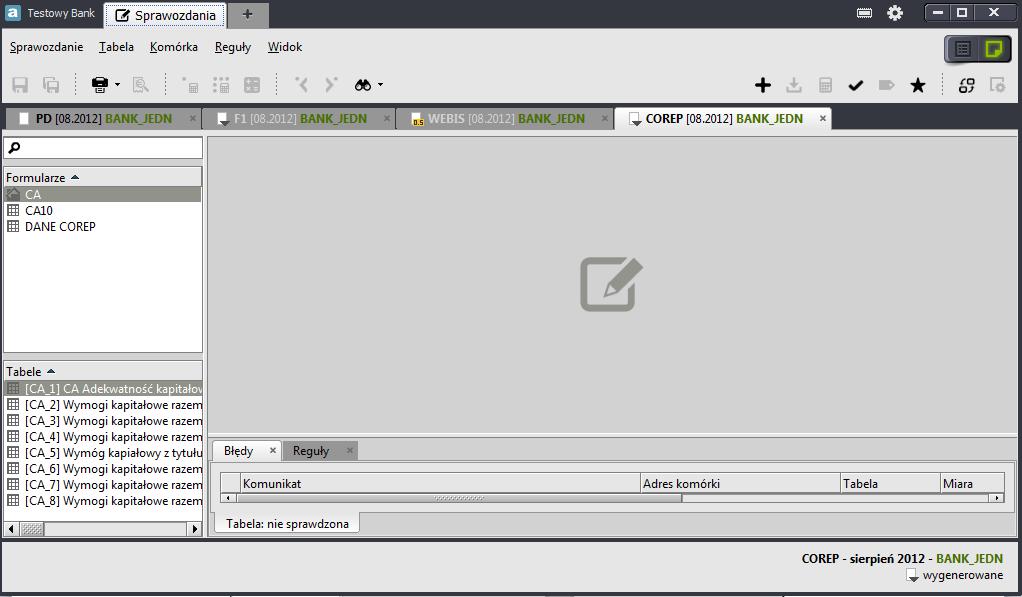Screen dimensions: 1022x597
Task: Click the plus add icon
Action: click(763, 85)
